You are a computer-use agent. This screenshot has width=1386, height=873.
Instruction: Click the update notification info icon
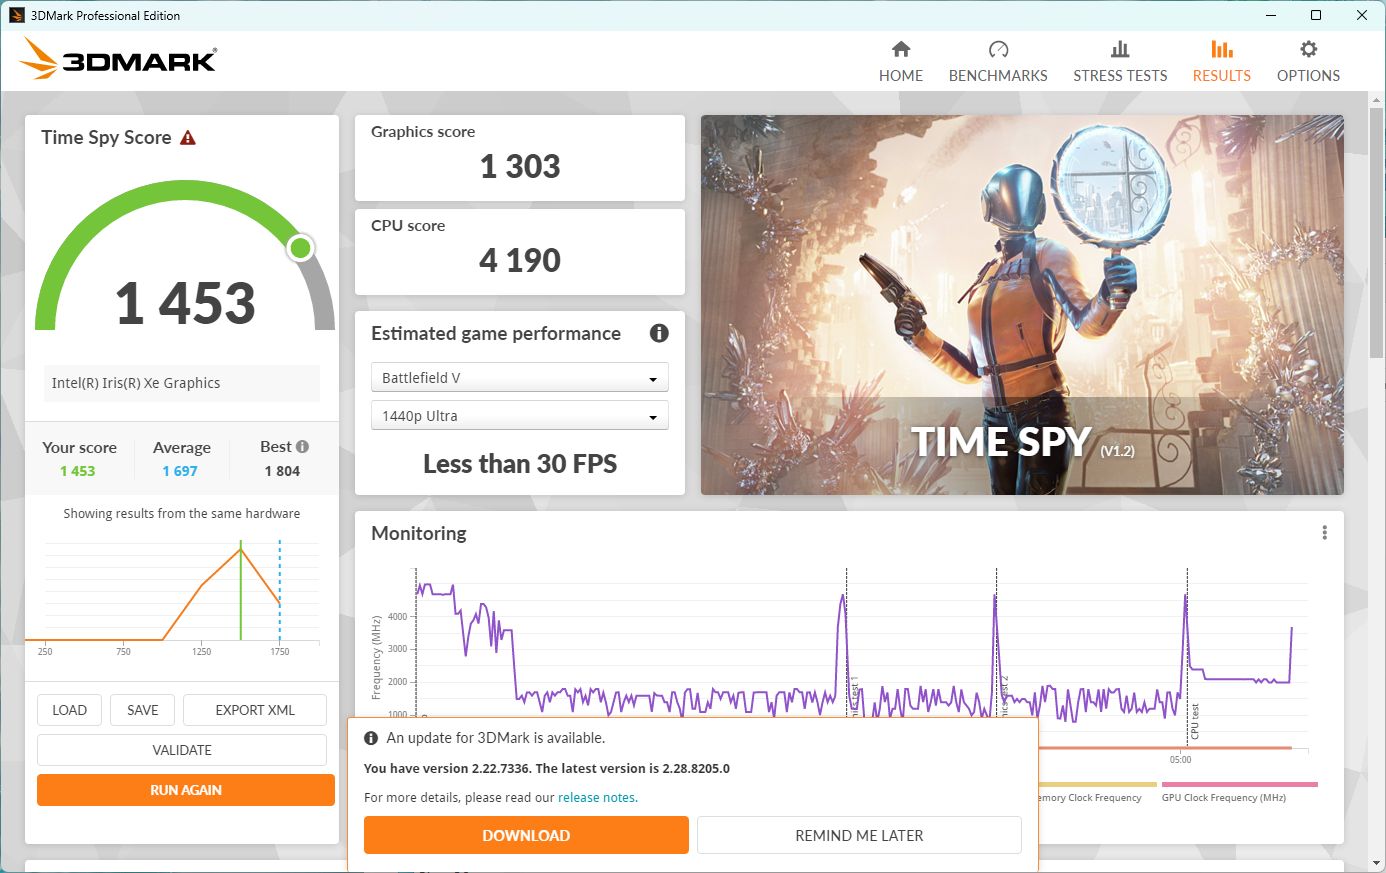(371, 738)
